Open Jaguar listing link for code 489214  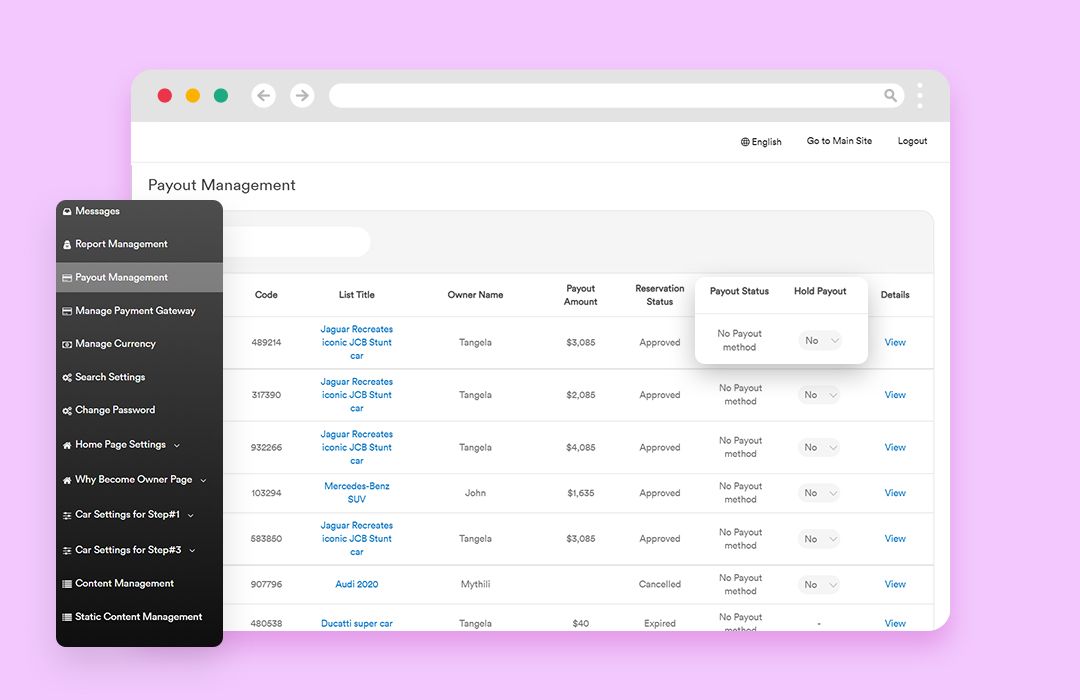357,342
